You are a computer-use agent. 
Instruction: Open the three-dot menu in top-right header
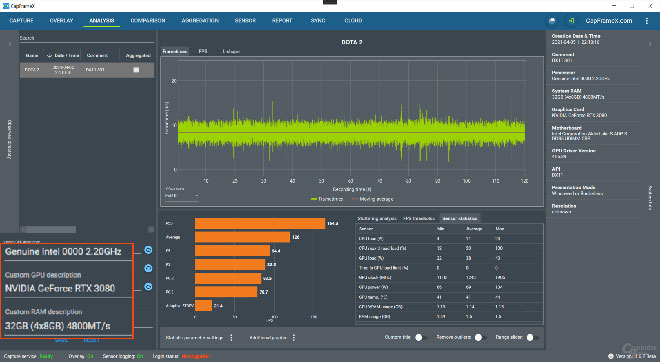(x=647, y=21)
